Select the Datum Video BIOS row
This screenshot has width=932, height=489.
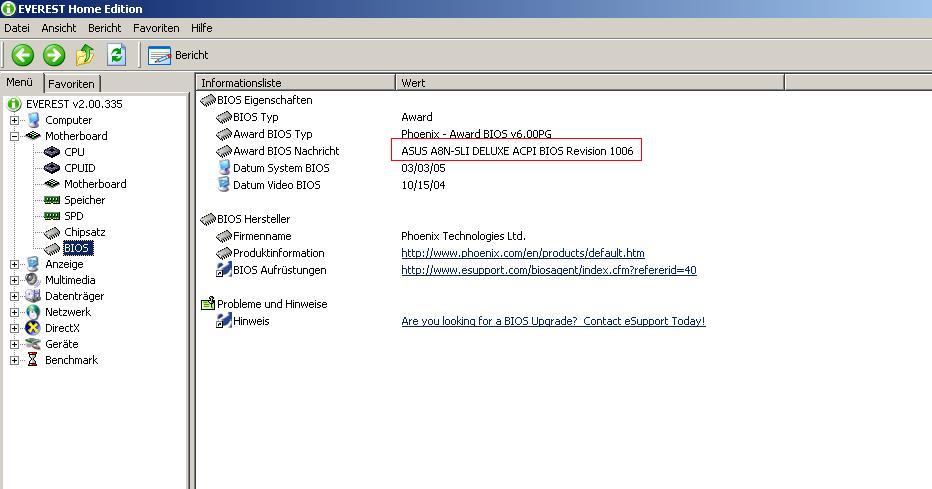pyautogui.click(x=276, y=185)
